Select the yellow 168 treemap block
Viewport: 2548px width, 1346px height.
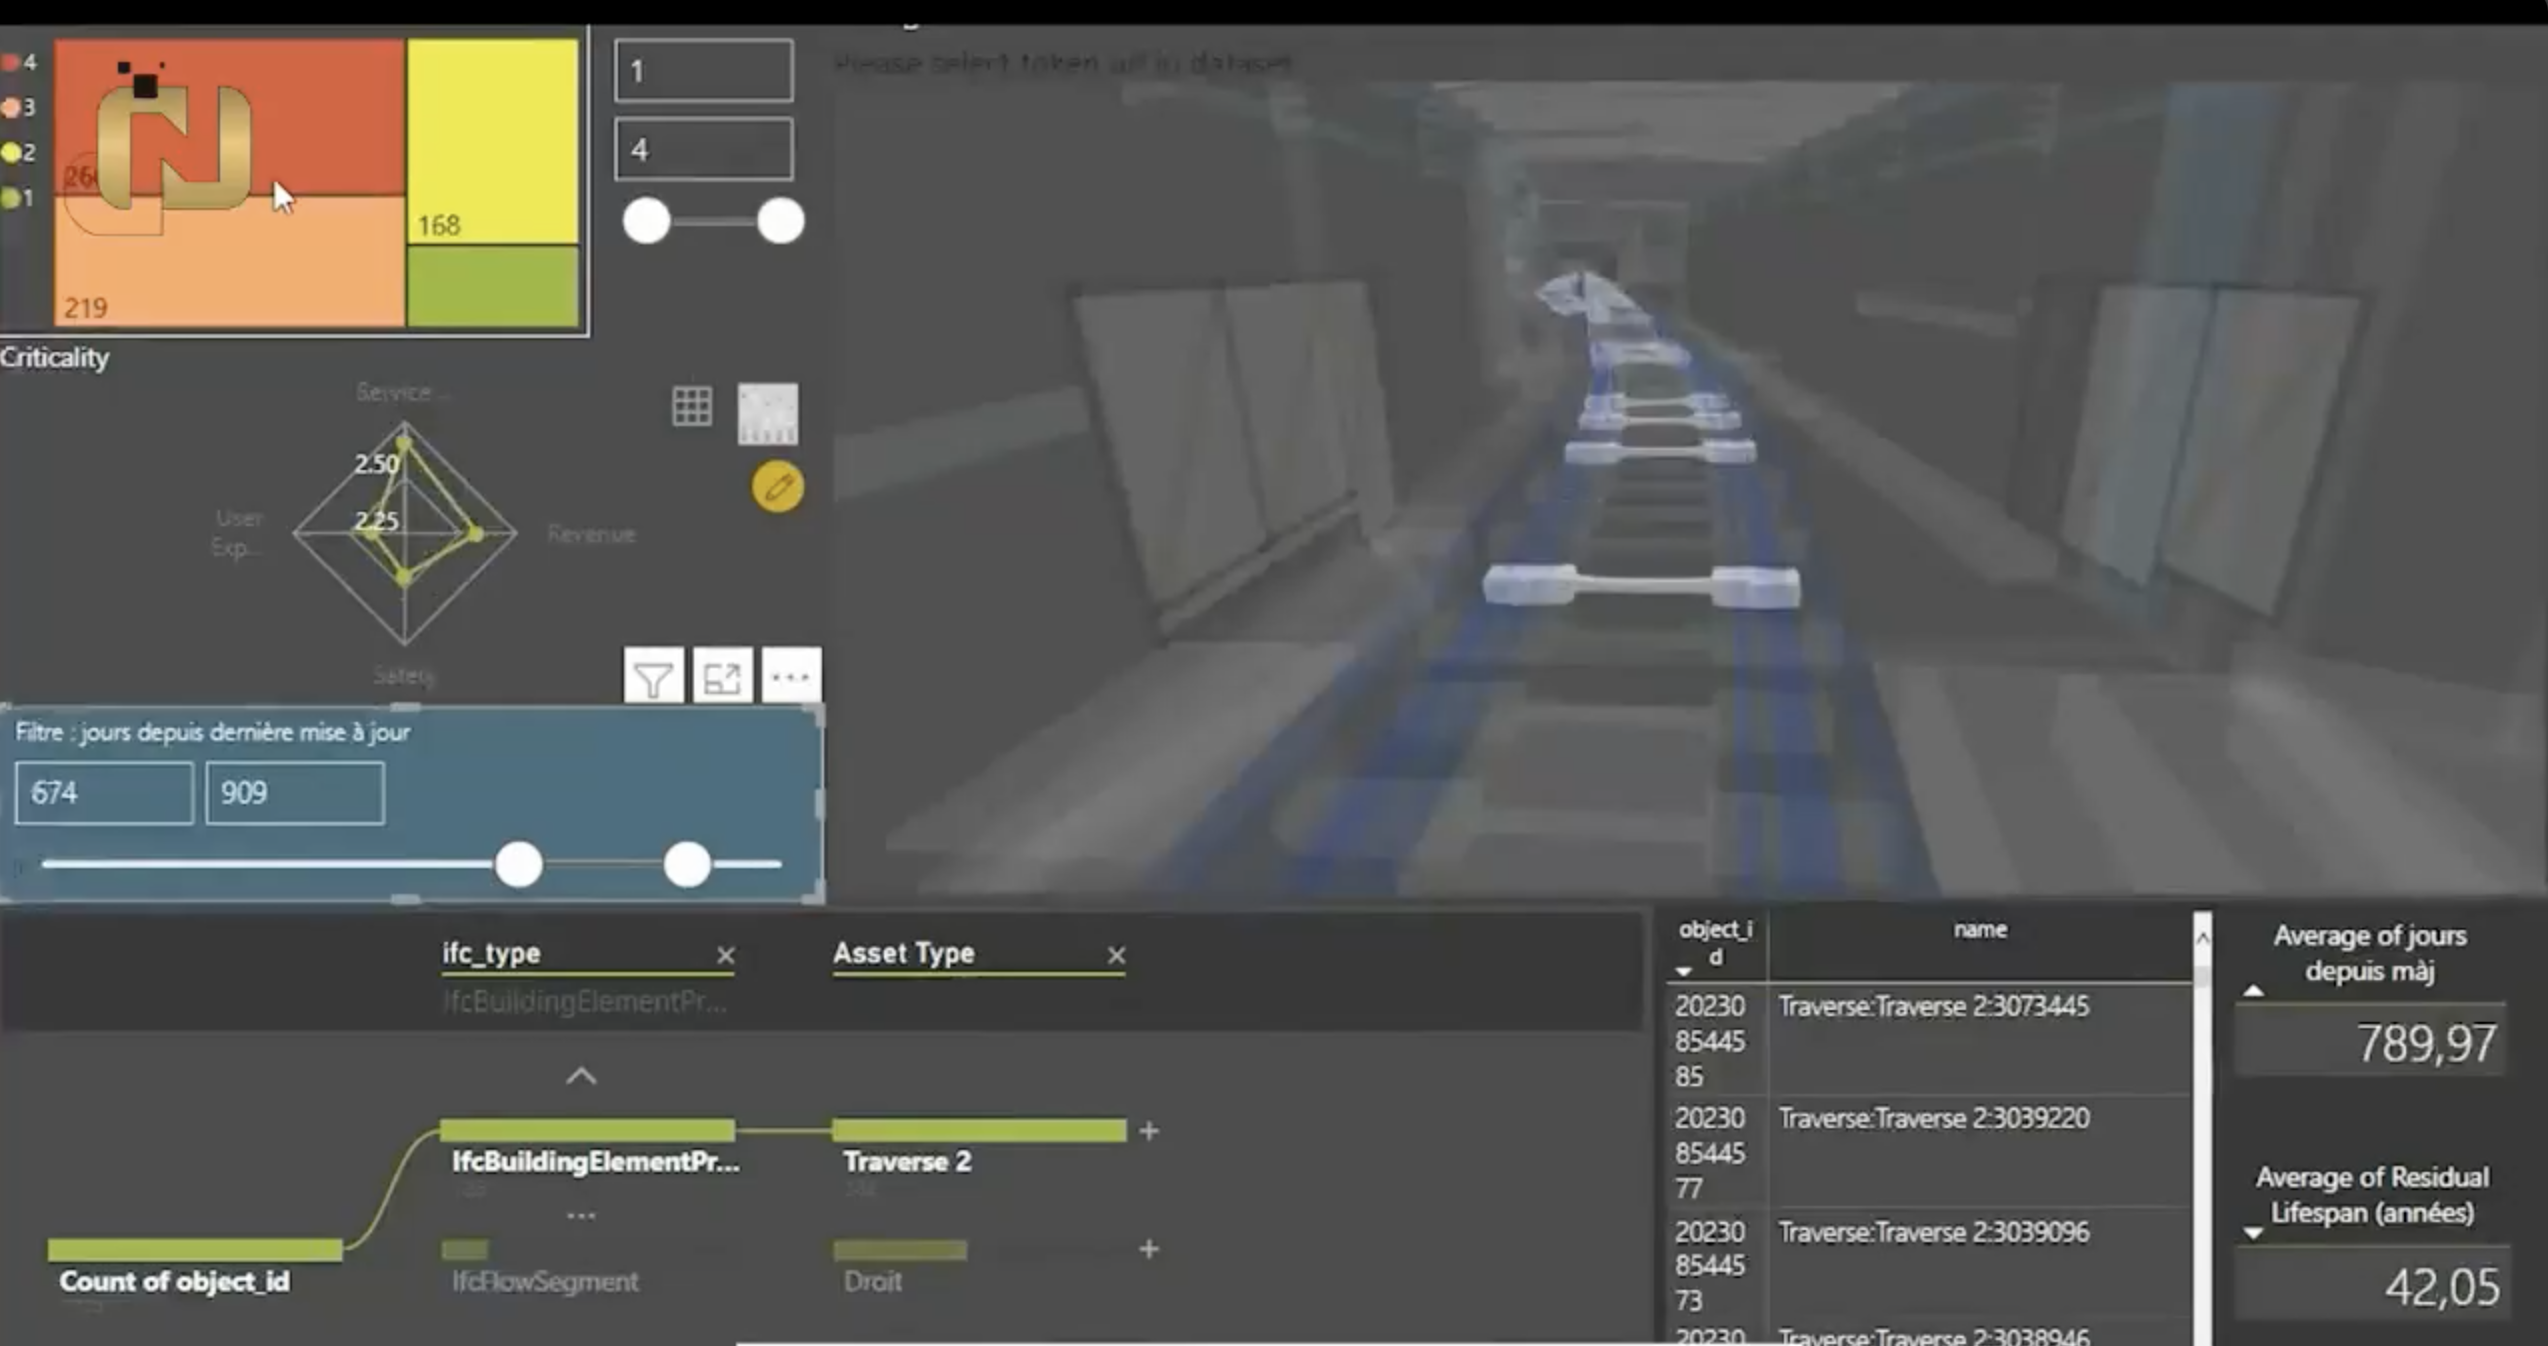pyautogui.click(x=492, y=140)
